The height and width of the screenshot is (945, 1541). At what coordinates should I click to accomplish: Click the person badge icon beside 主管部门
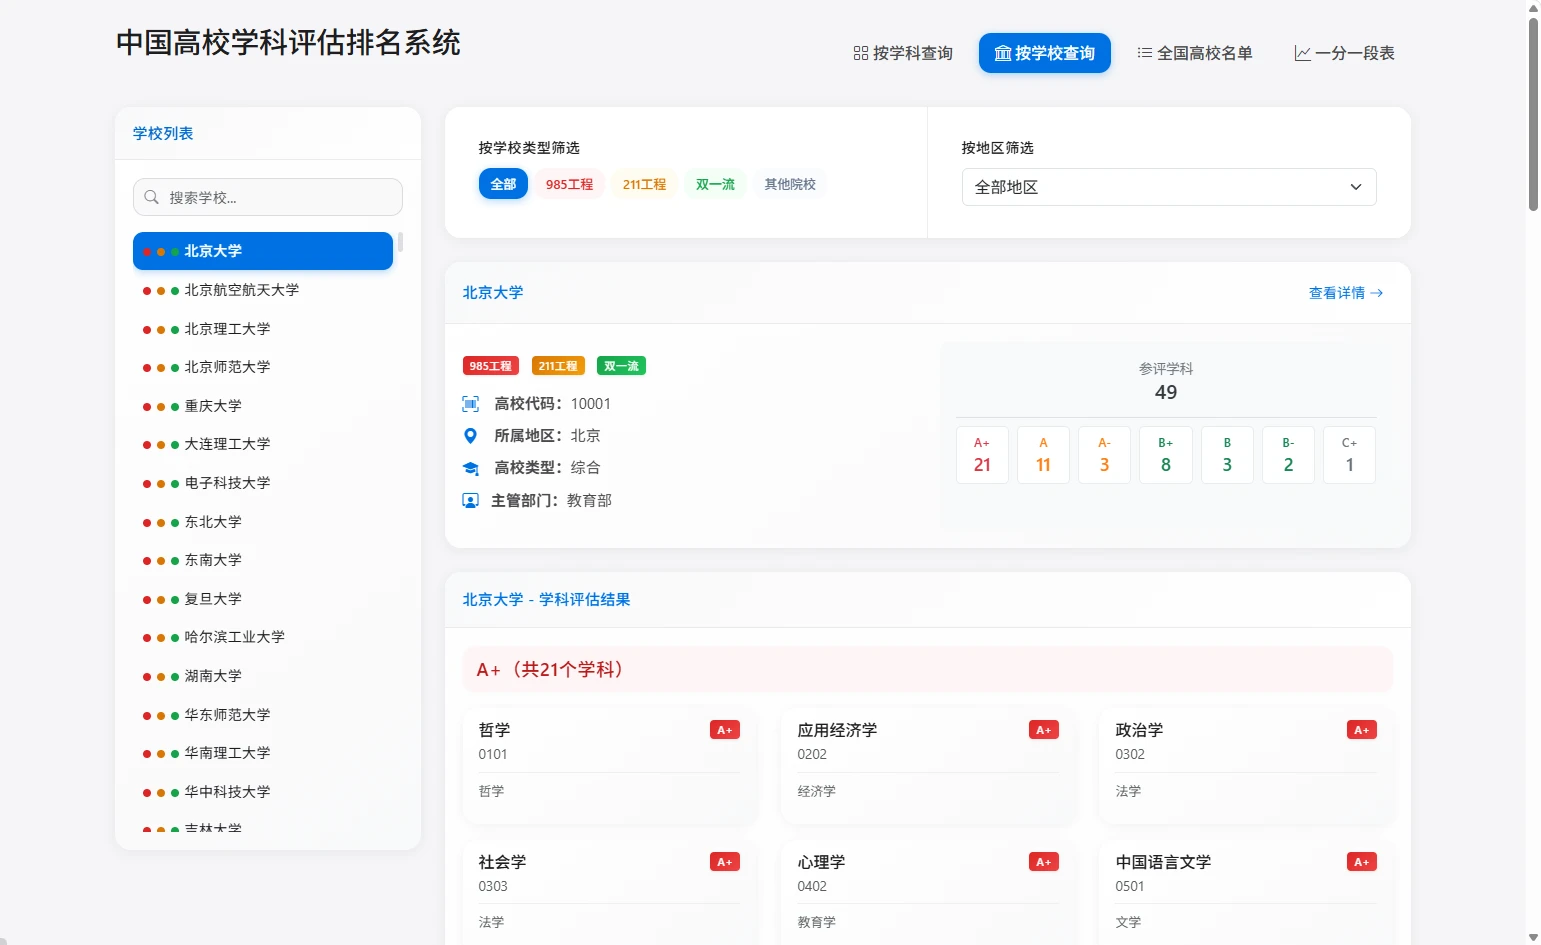pyautogui.click(x=470, y=500)
